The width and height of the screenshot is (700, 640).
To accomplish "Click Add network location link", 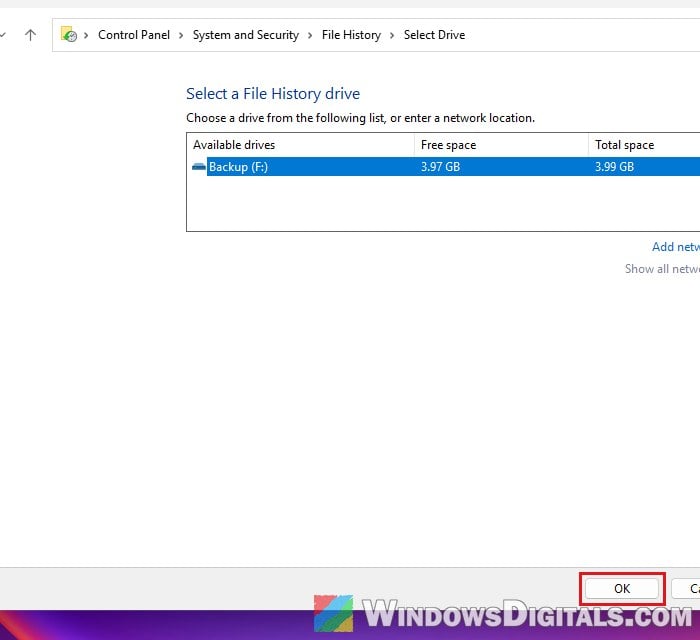I will 676,247.
